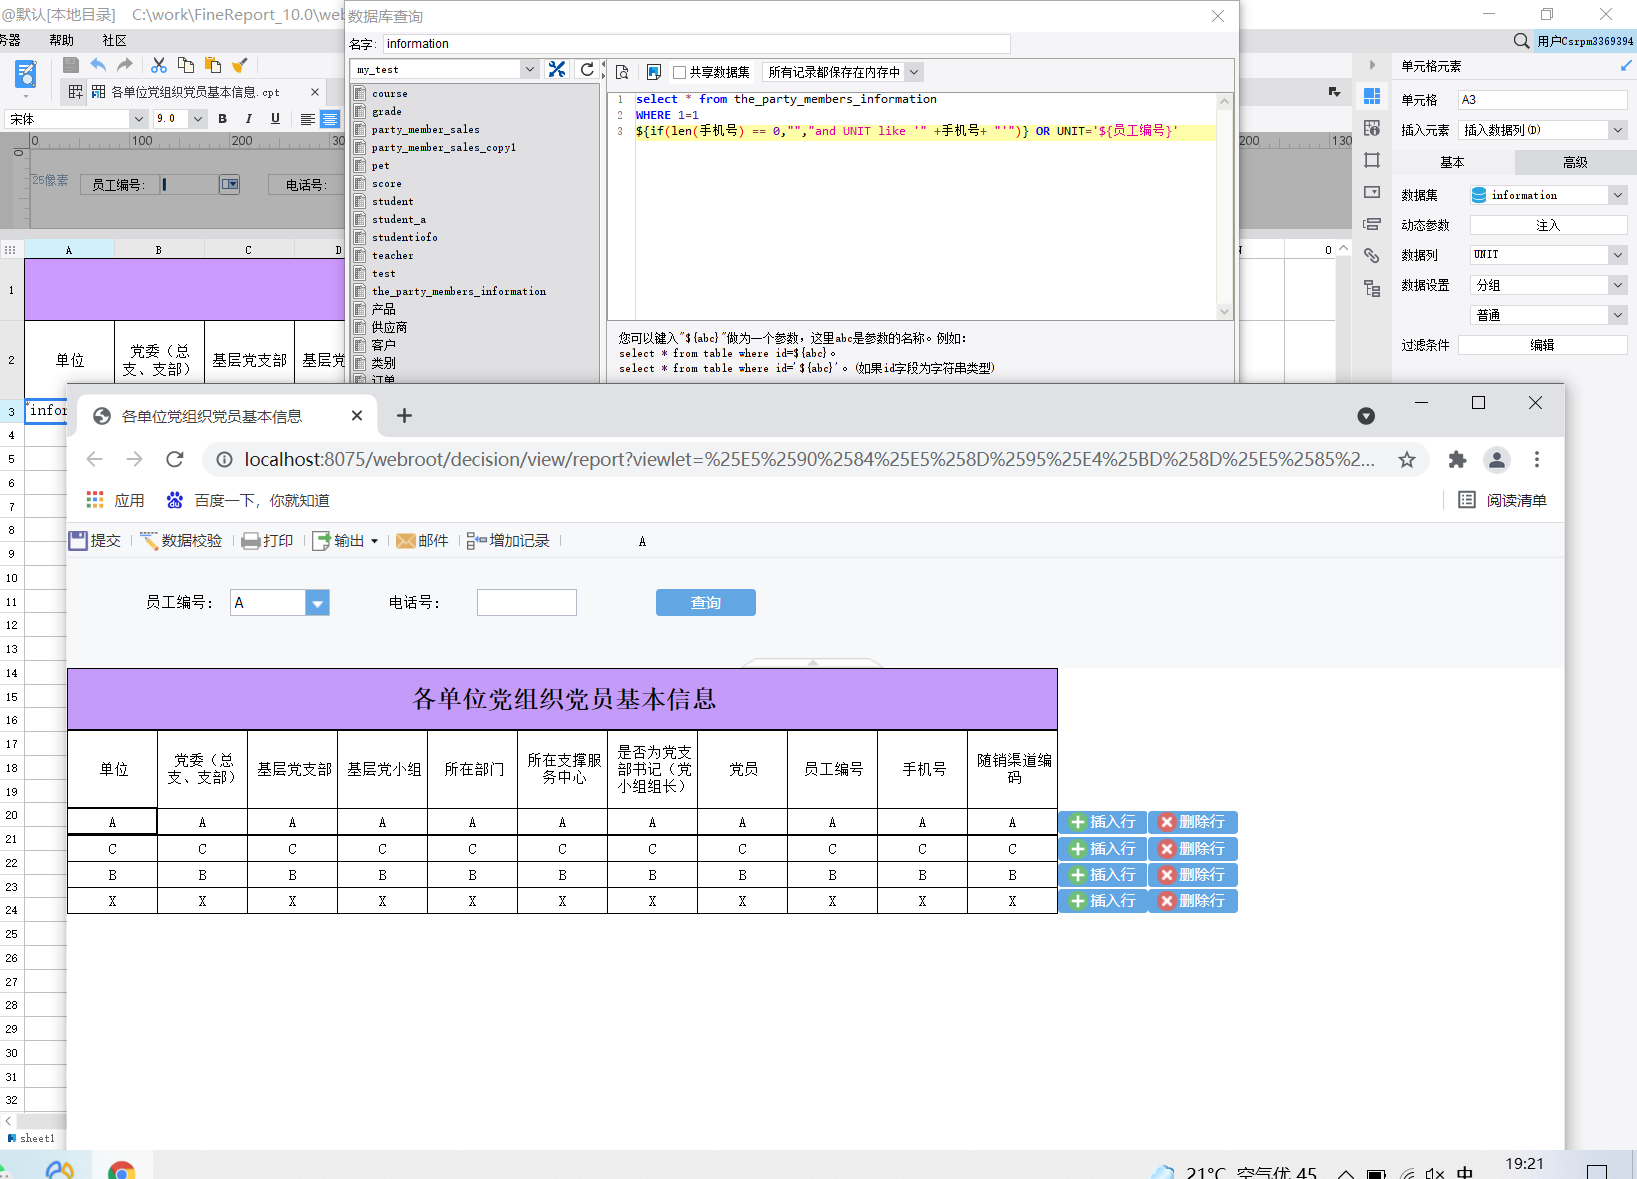1637x1179 pixels.
Task: Click the dataset name field containing information
Action: tap(697, 44)
